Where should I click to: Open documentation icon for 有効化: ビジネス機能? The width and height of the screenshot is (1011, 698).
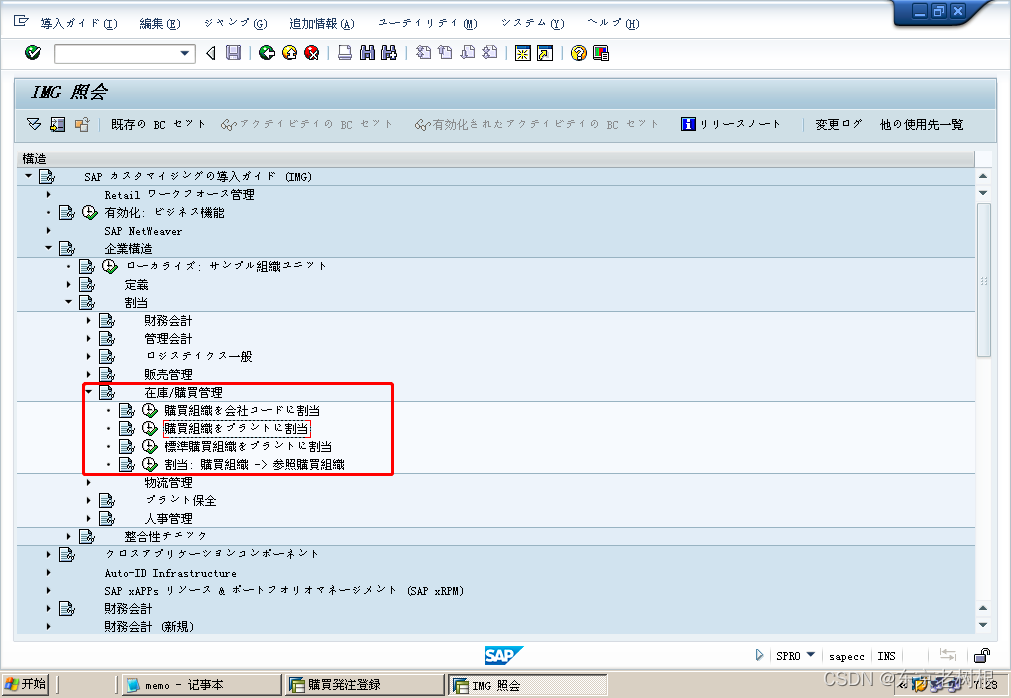(x=67, y=212)
